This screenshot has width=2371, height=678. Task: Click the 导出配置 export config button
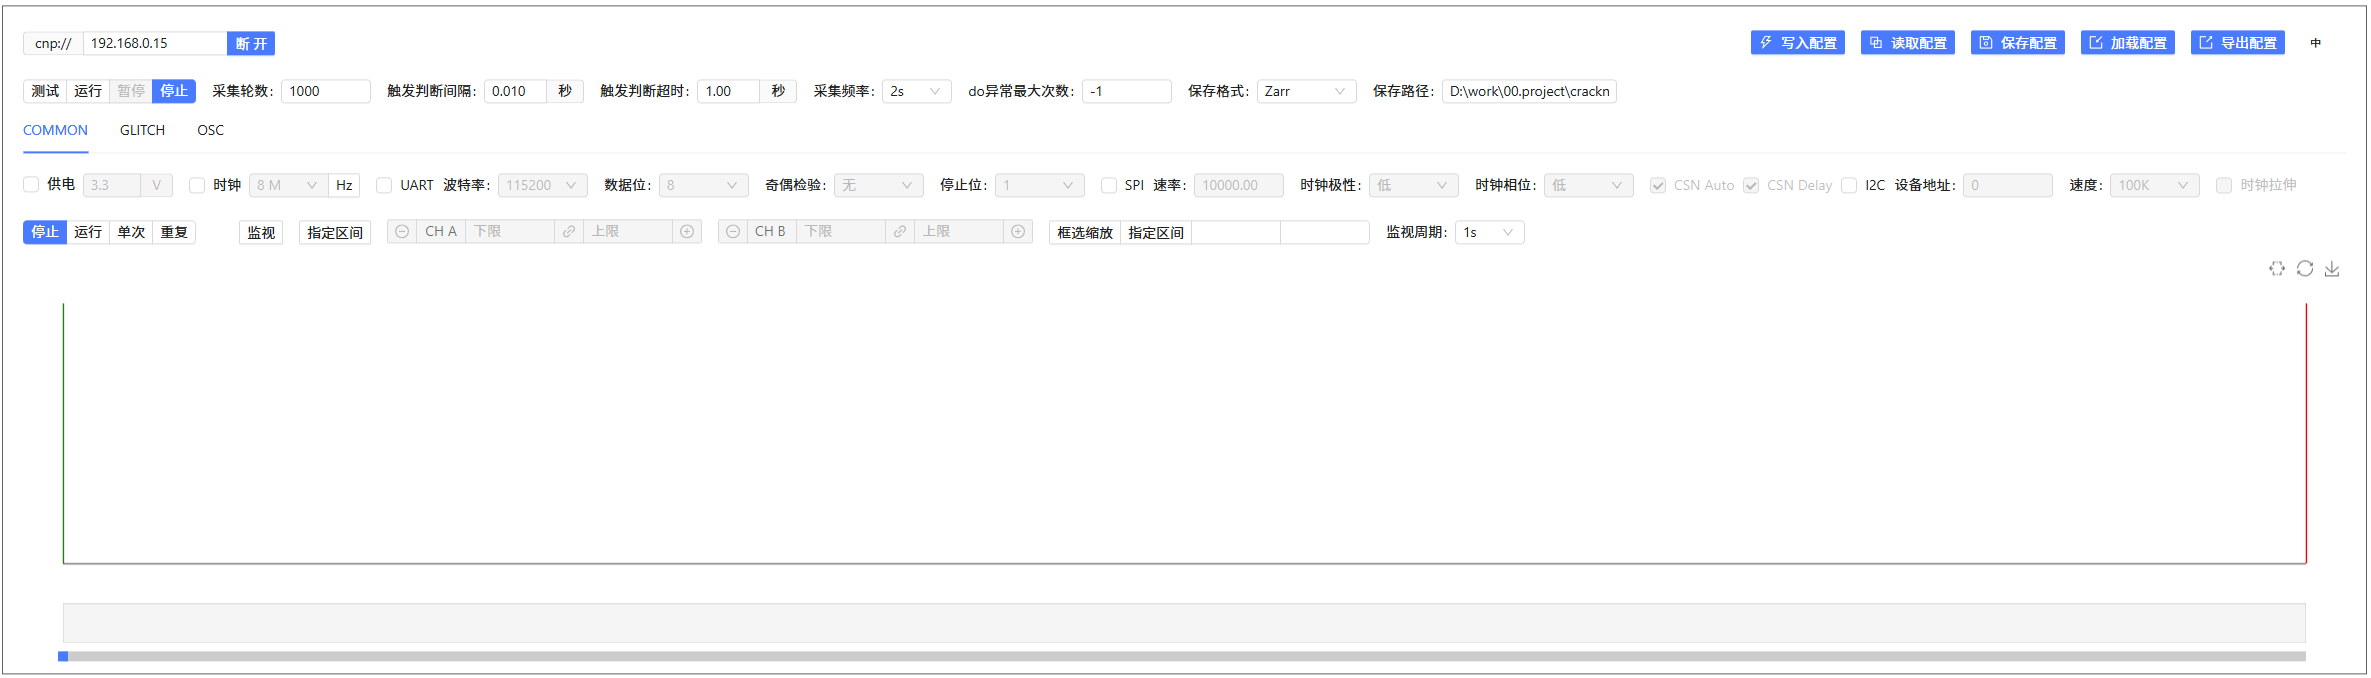pos(2237,43)
